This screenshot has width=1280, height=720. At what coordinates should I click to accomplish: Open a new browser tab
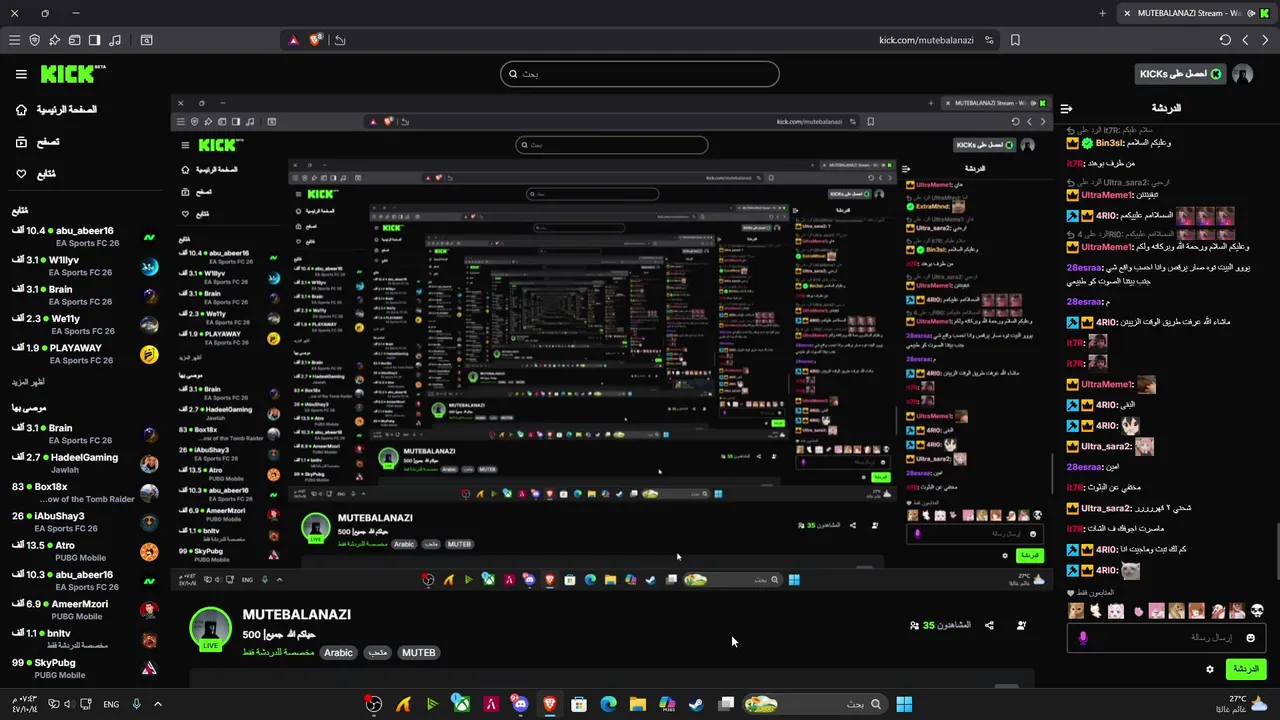(x=1103, y=13)
